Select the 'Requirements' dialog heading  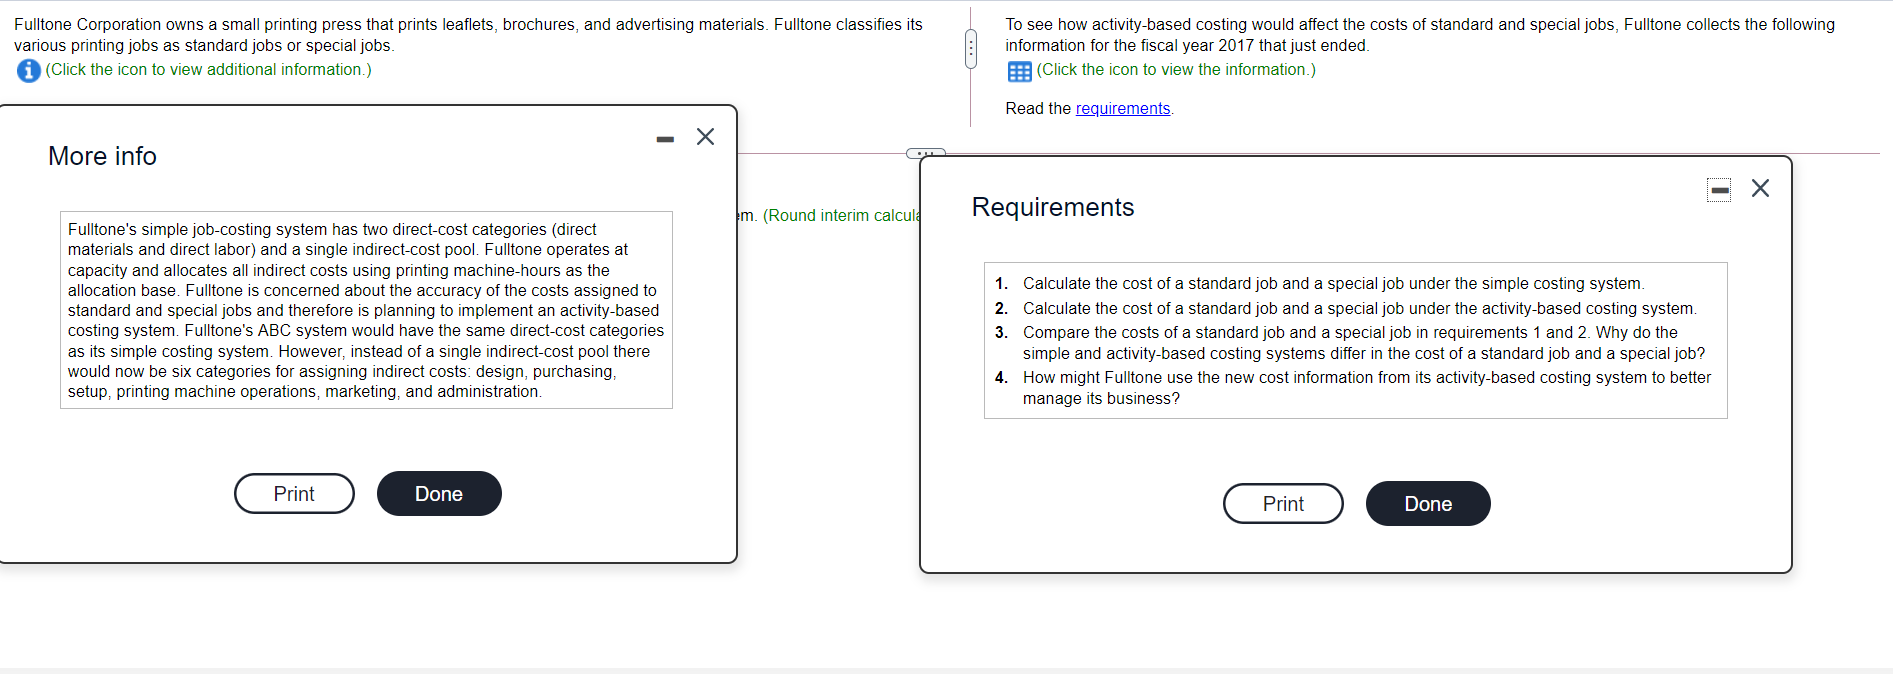[x=1052, y=207]
